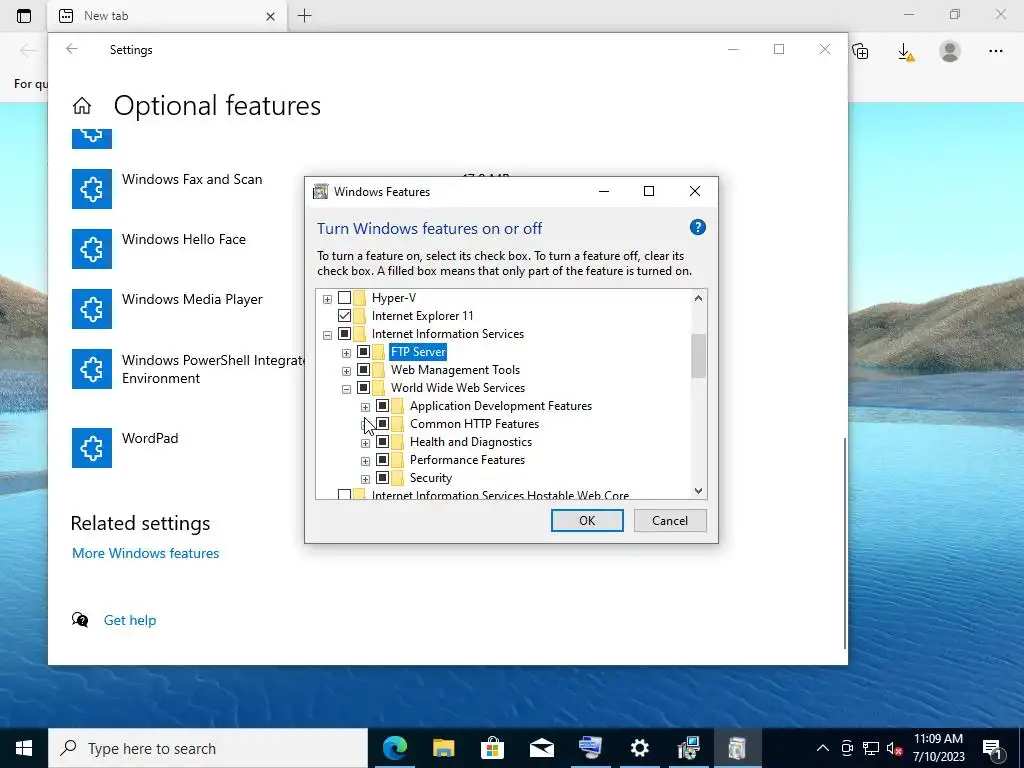
Task: Select the New tab in Edge
Action: [167, 16]
